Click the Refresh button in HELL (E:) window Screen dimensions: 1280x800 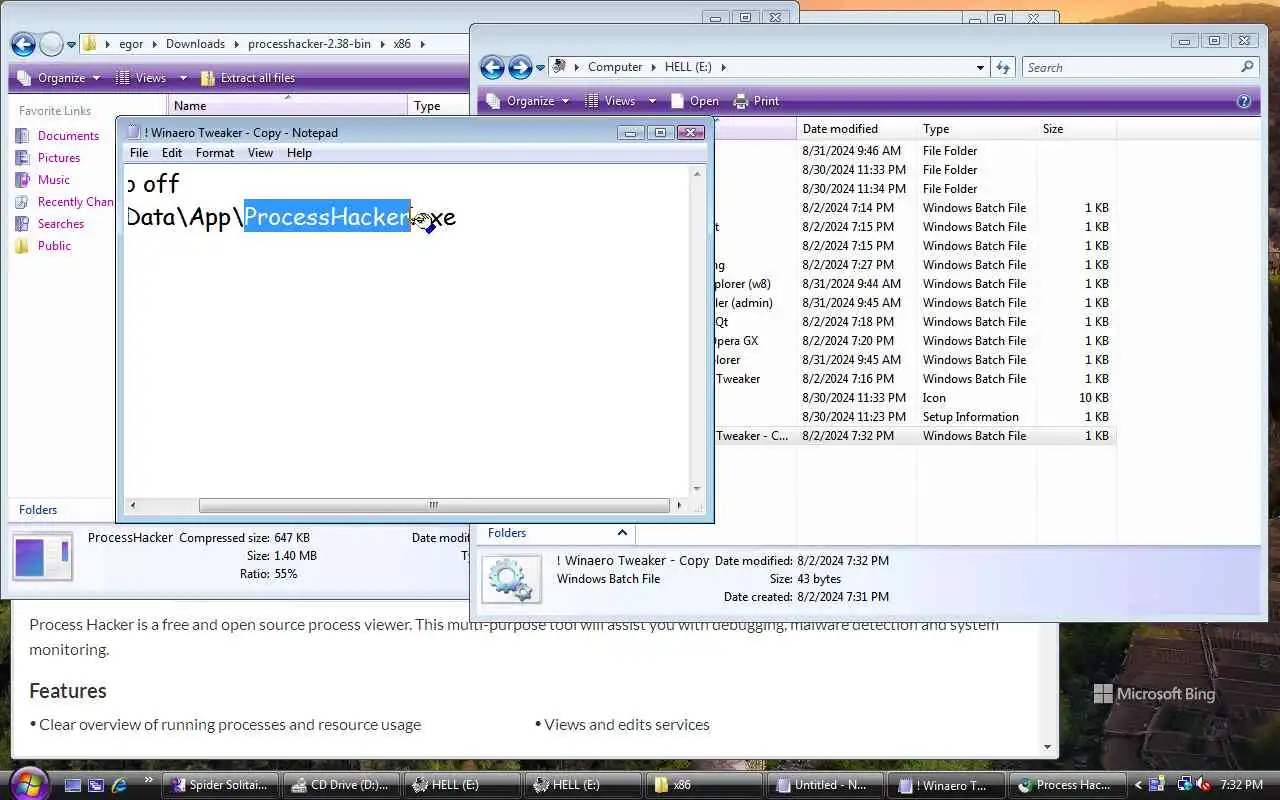[x=1003, y=67]
